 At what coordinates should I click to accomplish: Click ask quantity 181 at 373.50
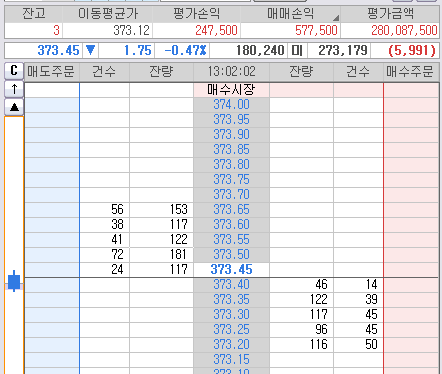click(x=179, y=255)
